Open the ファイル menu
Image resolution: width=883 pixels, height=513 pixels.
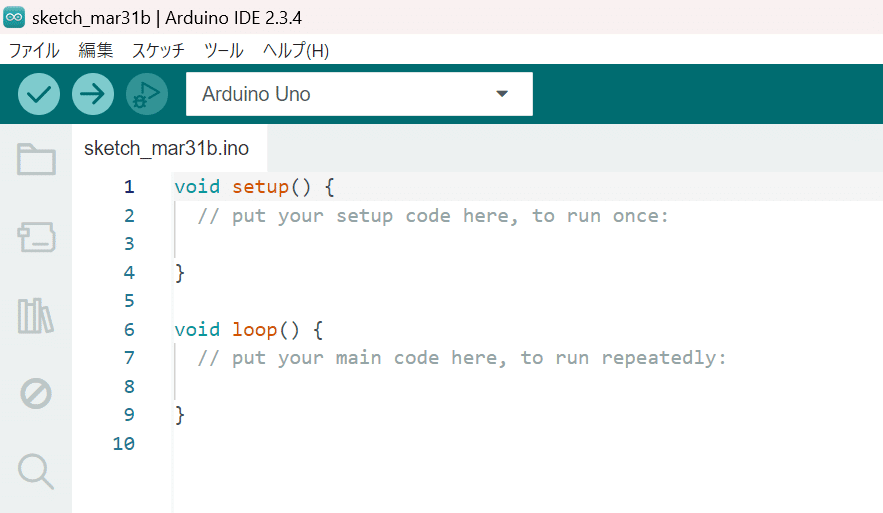(34, 51)
